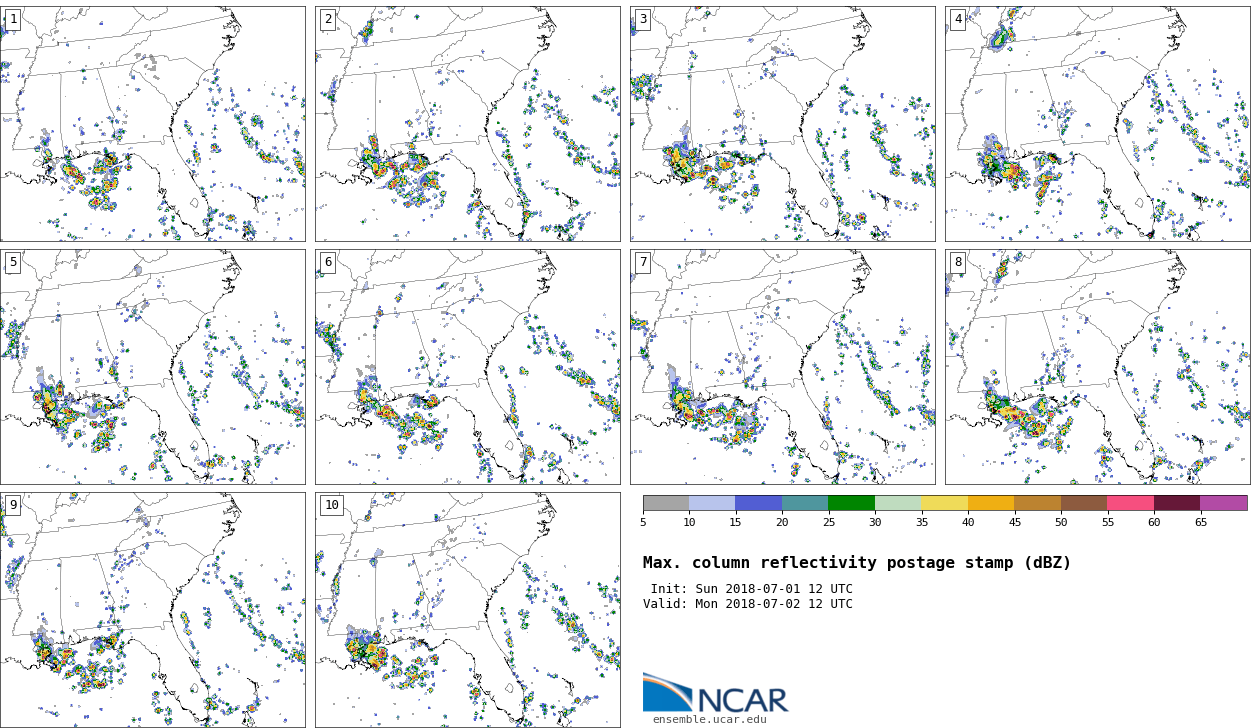The height and width of the screenshot is (728, 1260).
Task: Click the Valid Mon 2018-07-02 12 UTC text
Action: coord(748,604)
